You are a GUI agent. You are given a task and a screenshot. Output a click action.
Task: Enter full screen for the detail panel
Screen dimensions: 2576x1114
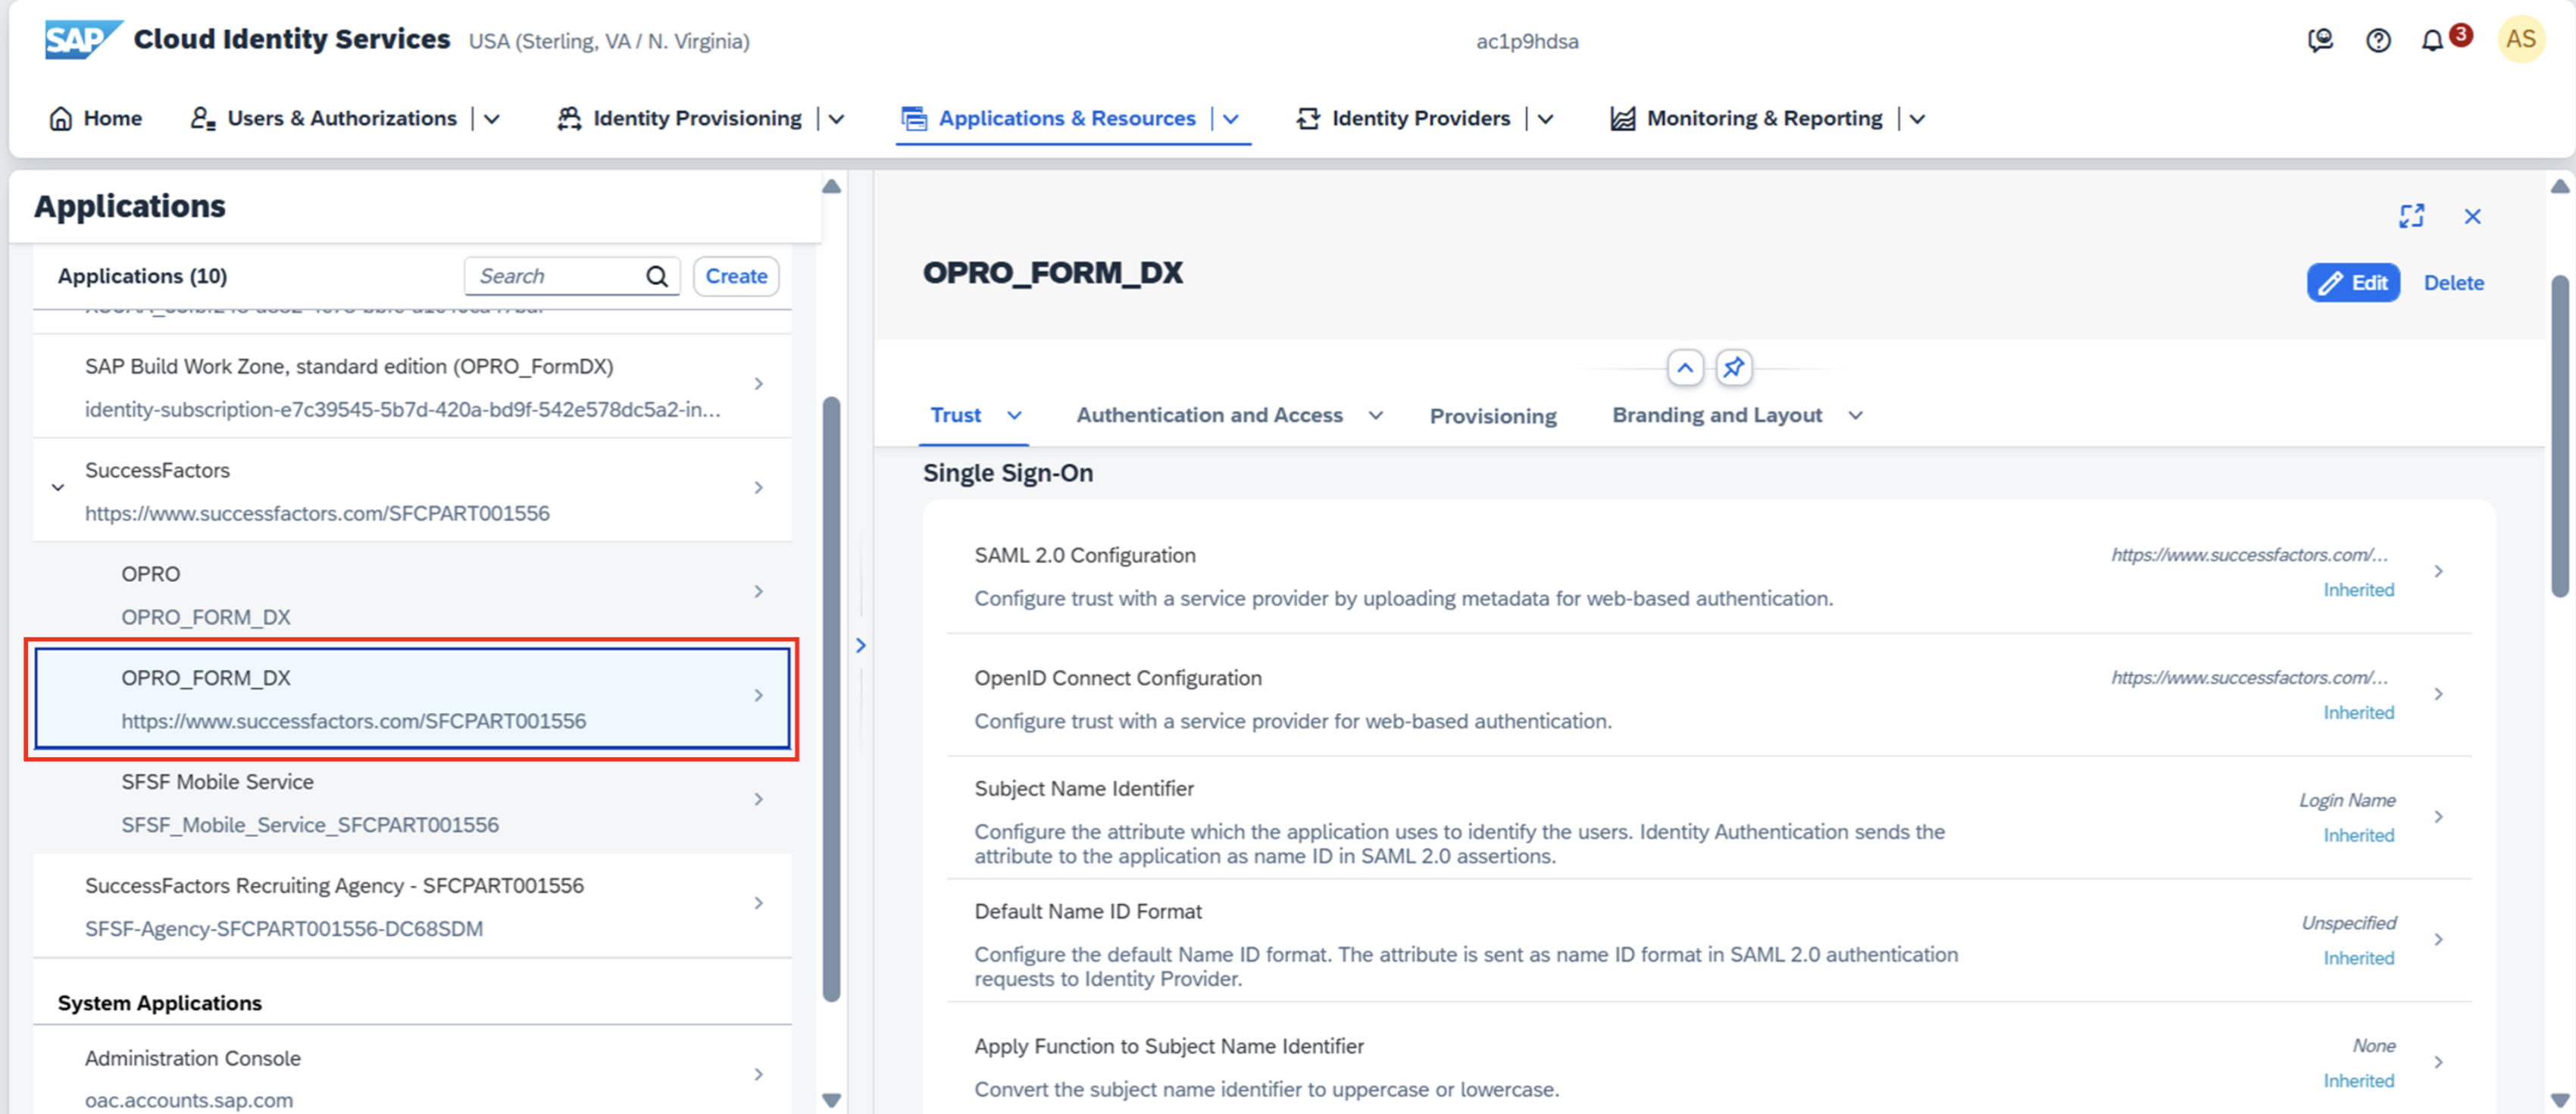tap(2411, 216)
